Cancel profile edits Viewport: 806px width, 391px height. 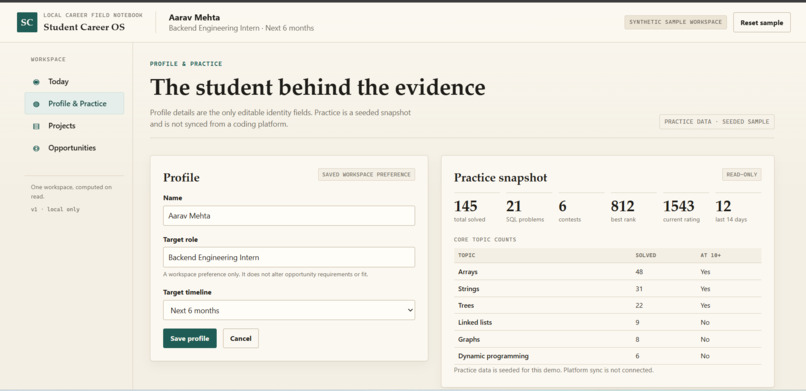tap(241, 339)
